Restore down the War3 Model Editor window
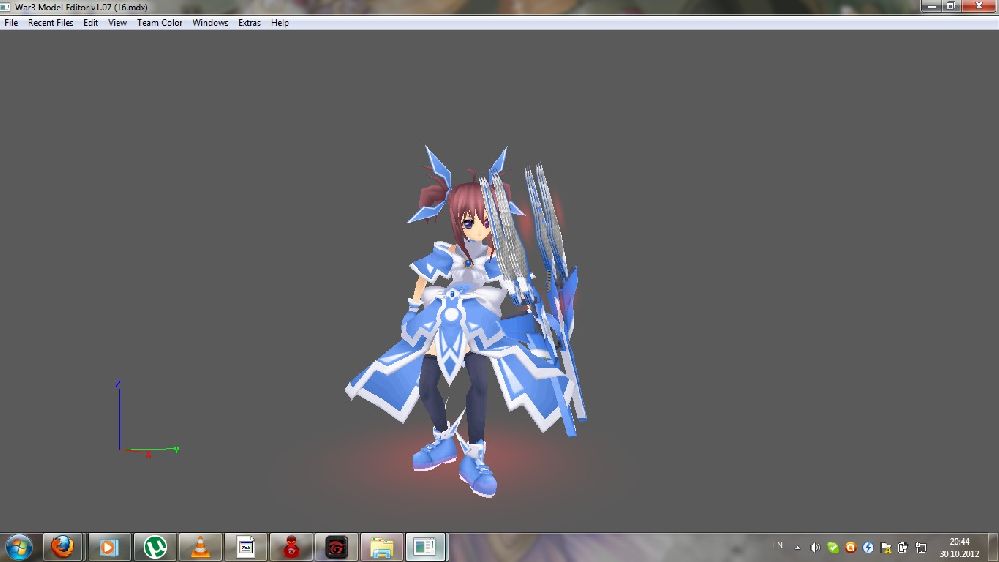999x562 pixels. (x=951, y=6)
